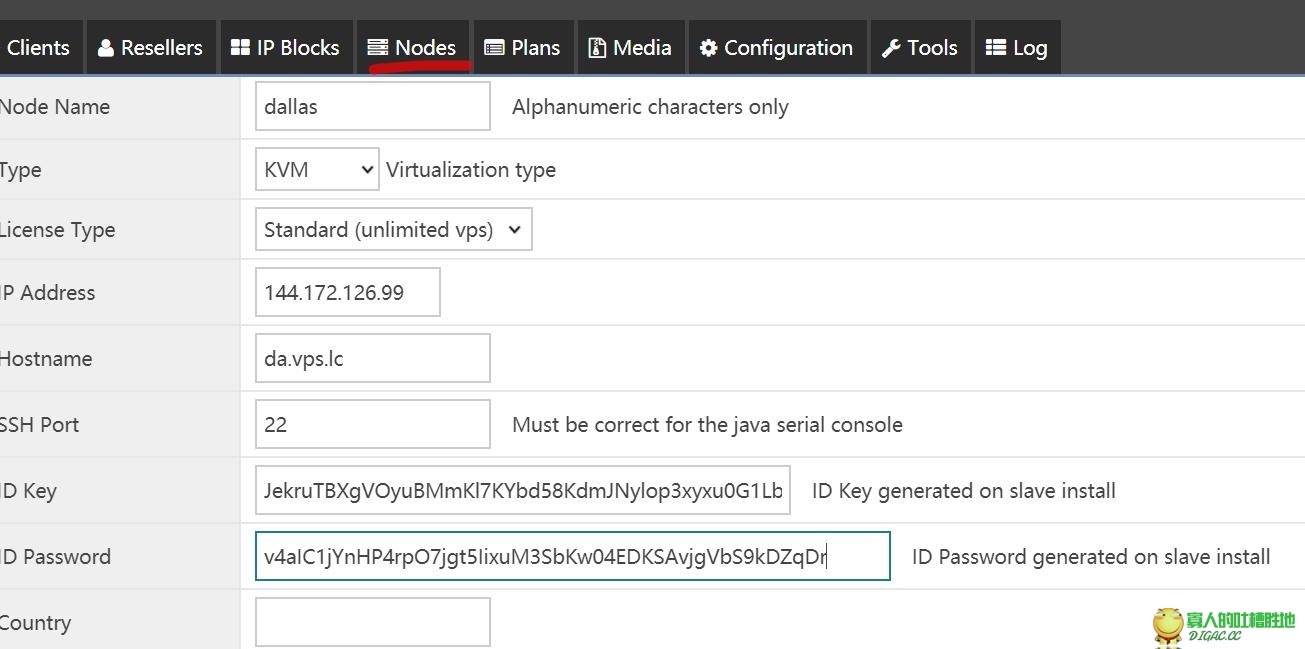Open the Log tab label
Image resolution: width=1305 pixels, height=649 pixels.
coord(1030,48)
